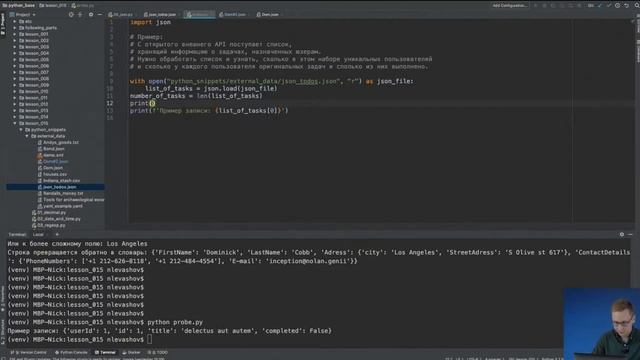This screenshot has width=640, height=360.
Task: Hide the Project panel with the minus icon
Action: [100, 14]
